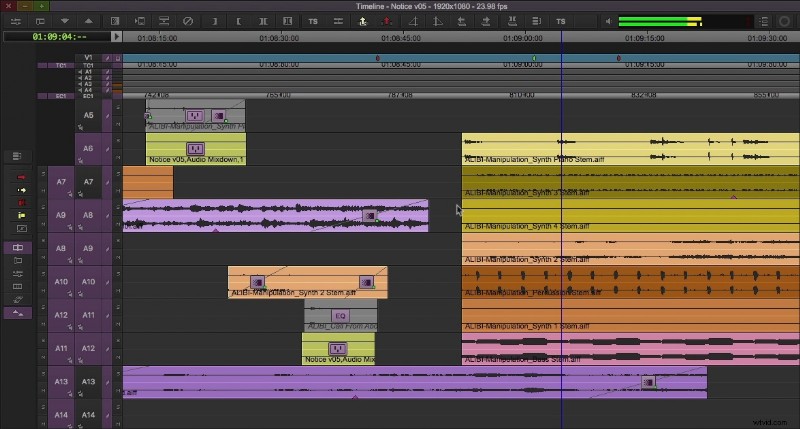Click the effect icon on the Notice v05 Audio Mixdown clip on A6
This screenshot has width=800, height=429.
click(195, 148)
